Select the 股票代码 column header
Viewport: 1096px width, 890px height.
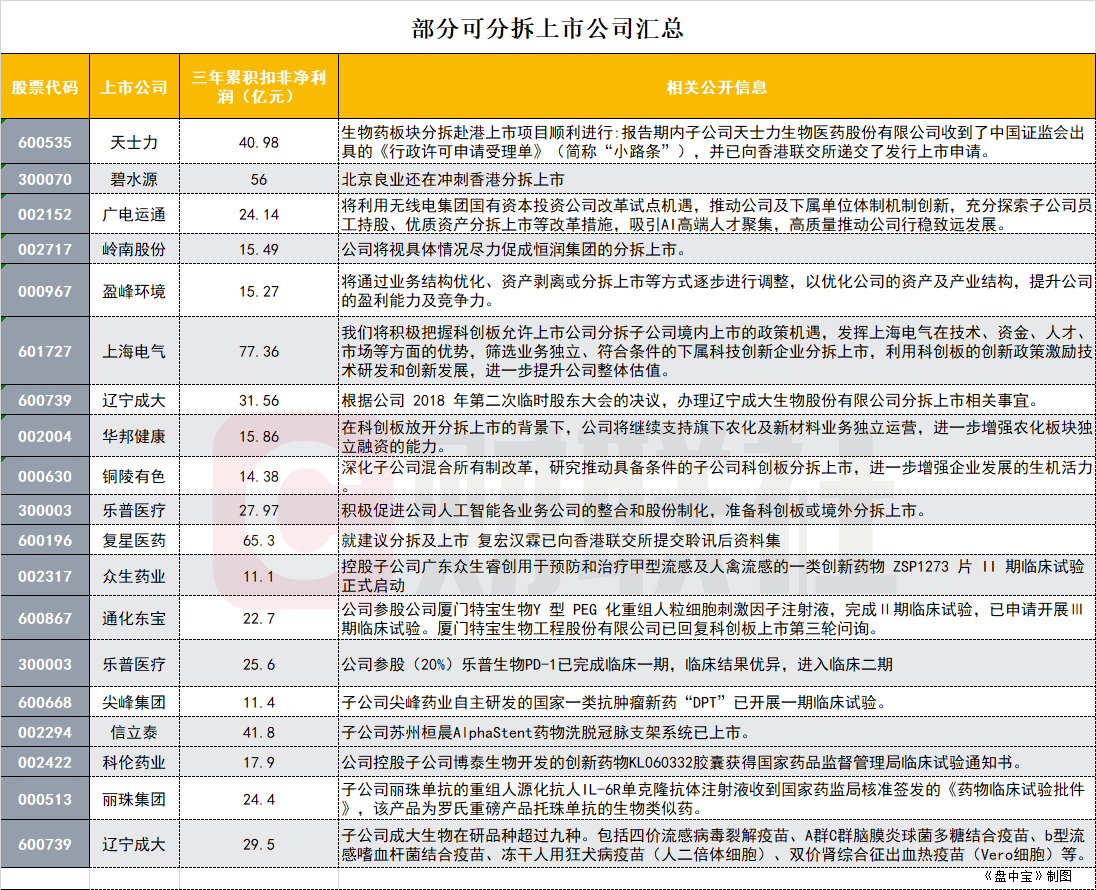tap(45, 87)
